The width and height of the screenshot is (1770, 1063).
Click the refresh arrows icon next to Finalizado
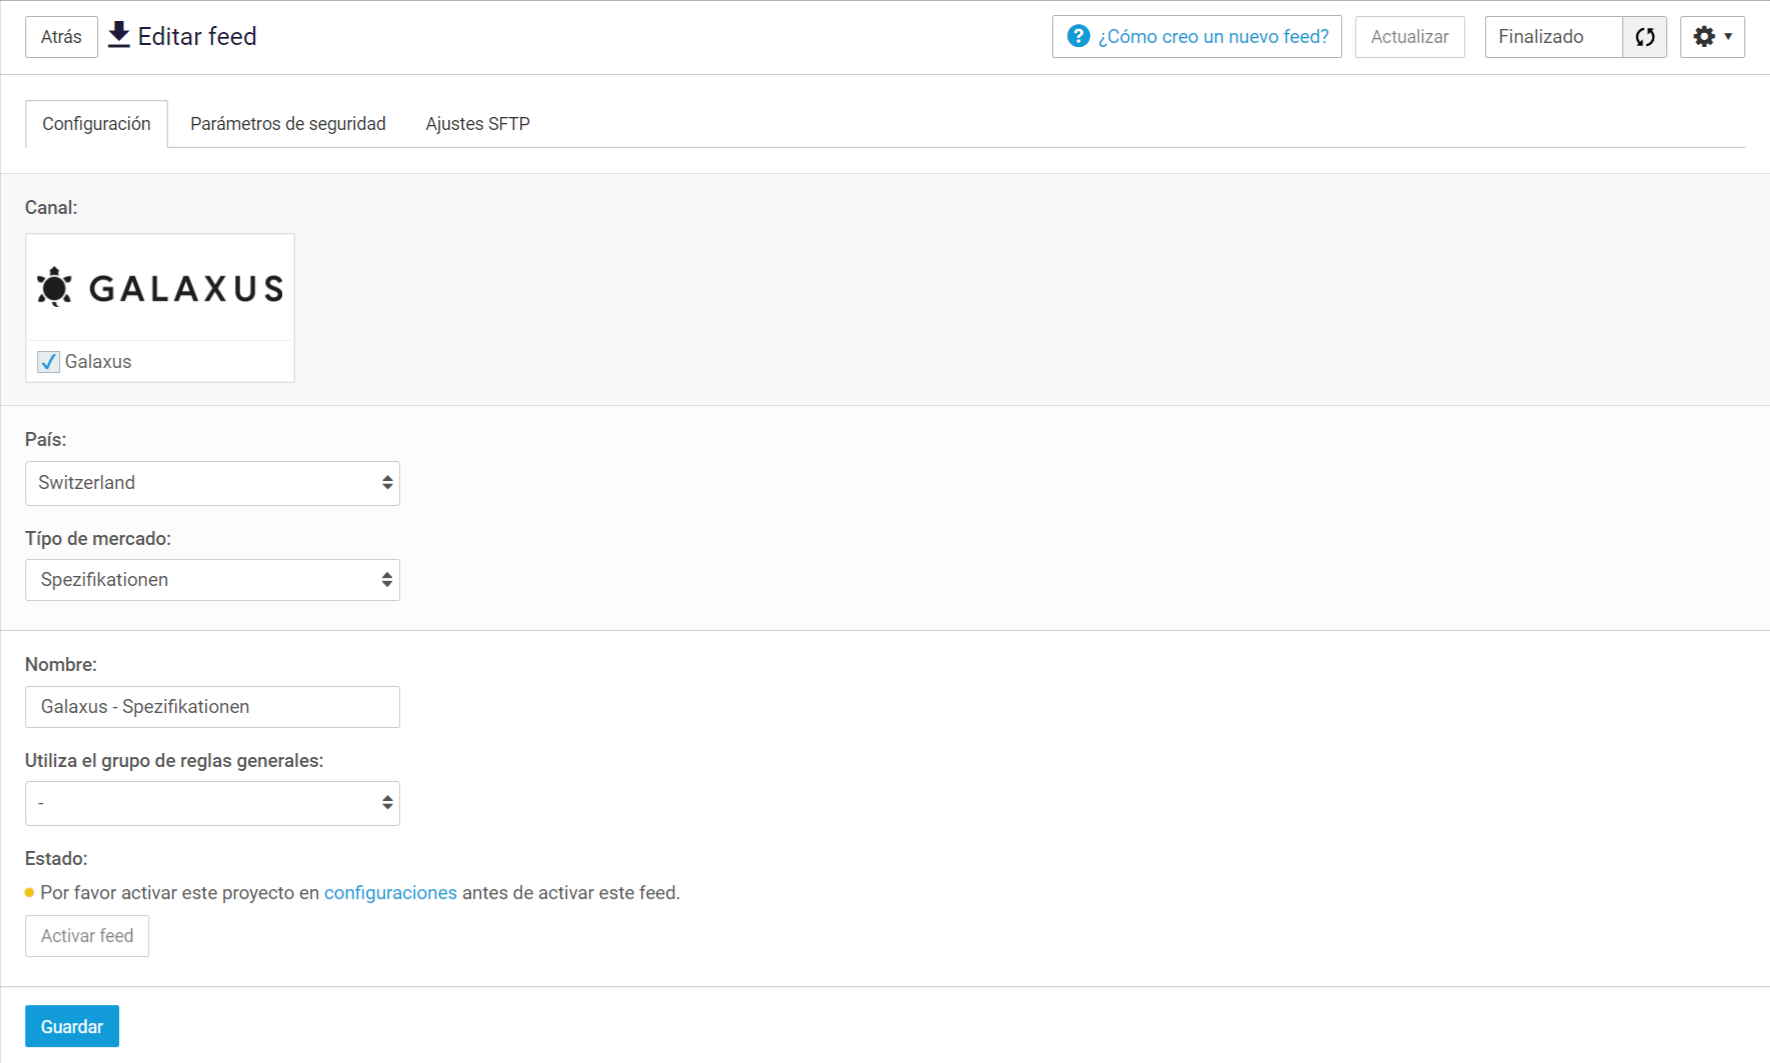click(x=1645, y=37)
